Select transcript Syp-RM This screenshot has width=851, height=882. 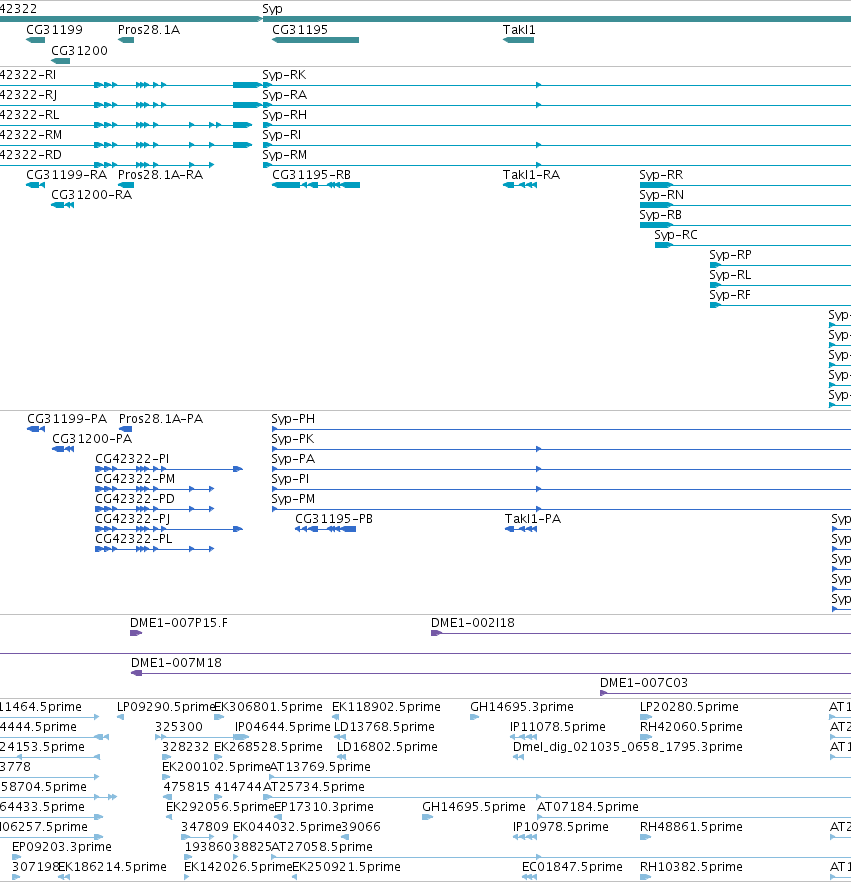point(285,155)
